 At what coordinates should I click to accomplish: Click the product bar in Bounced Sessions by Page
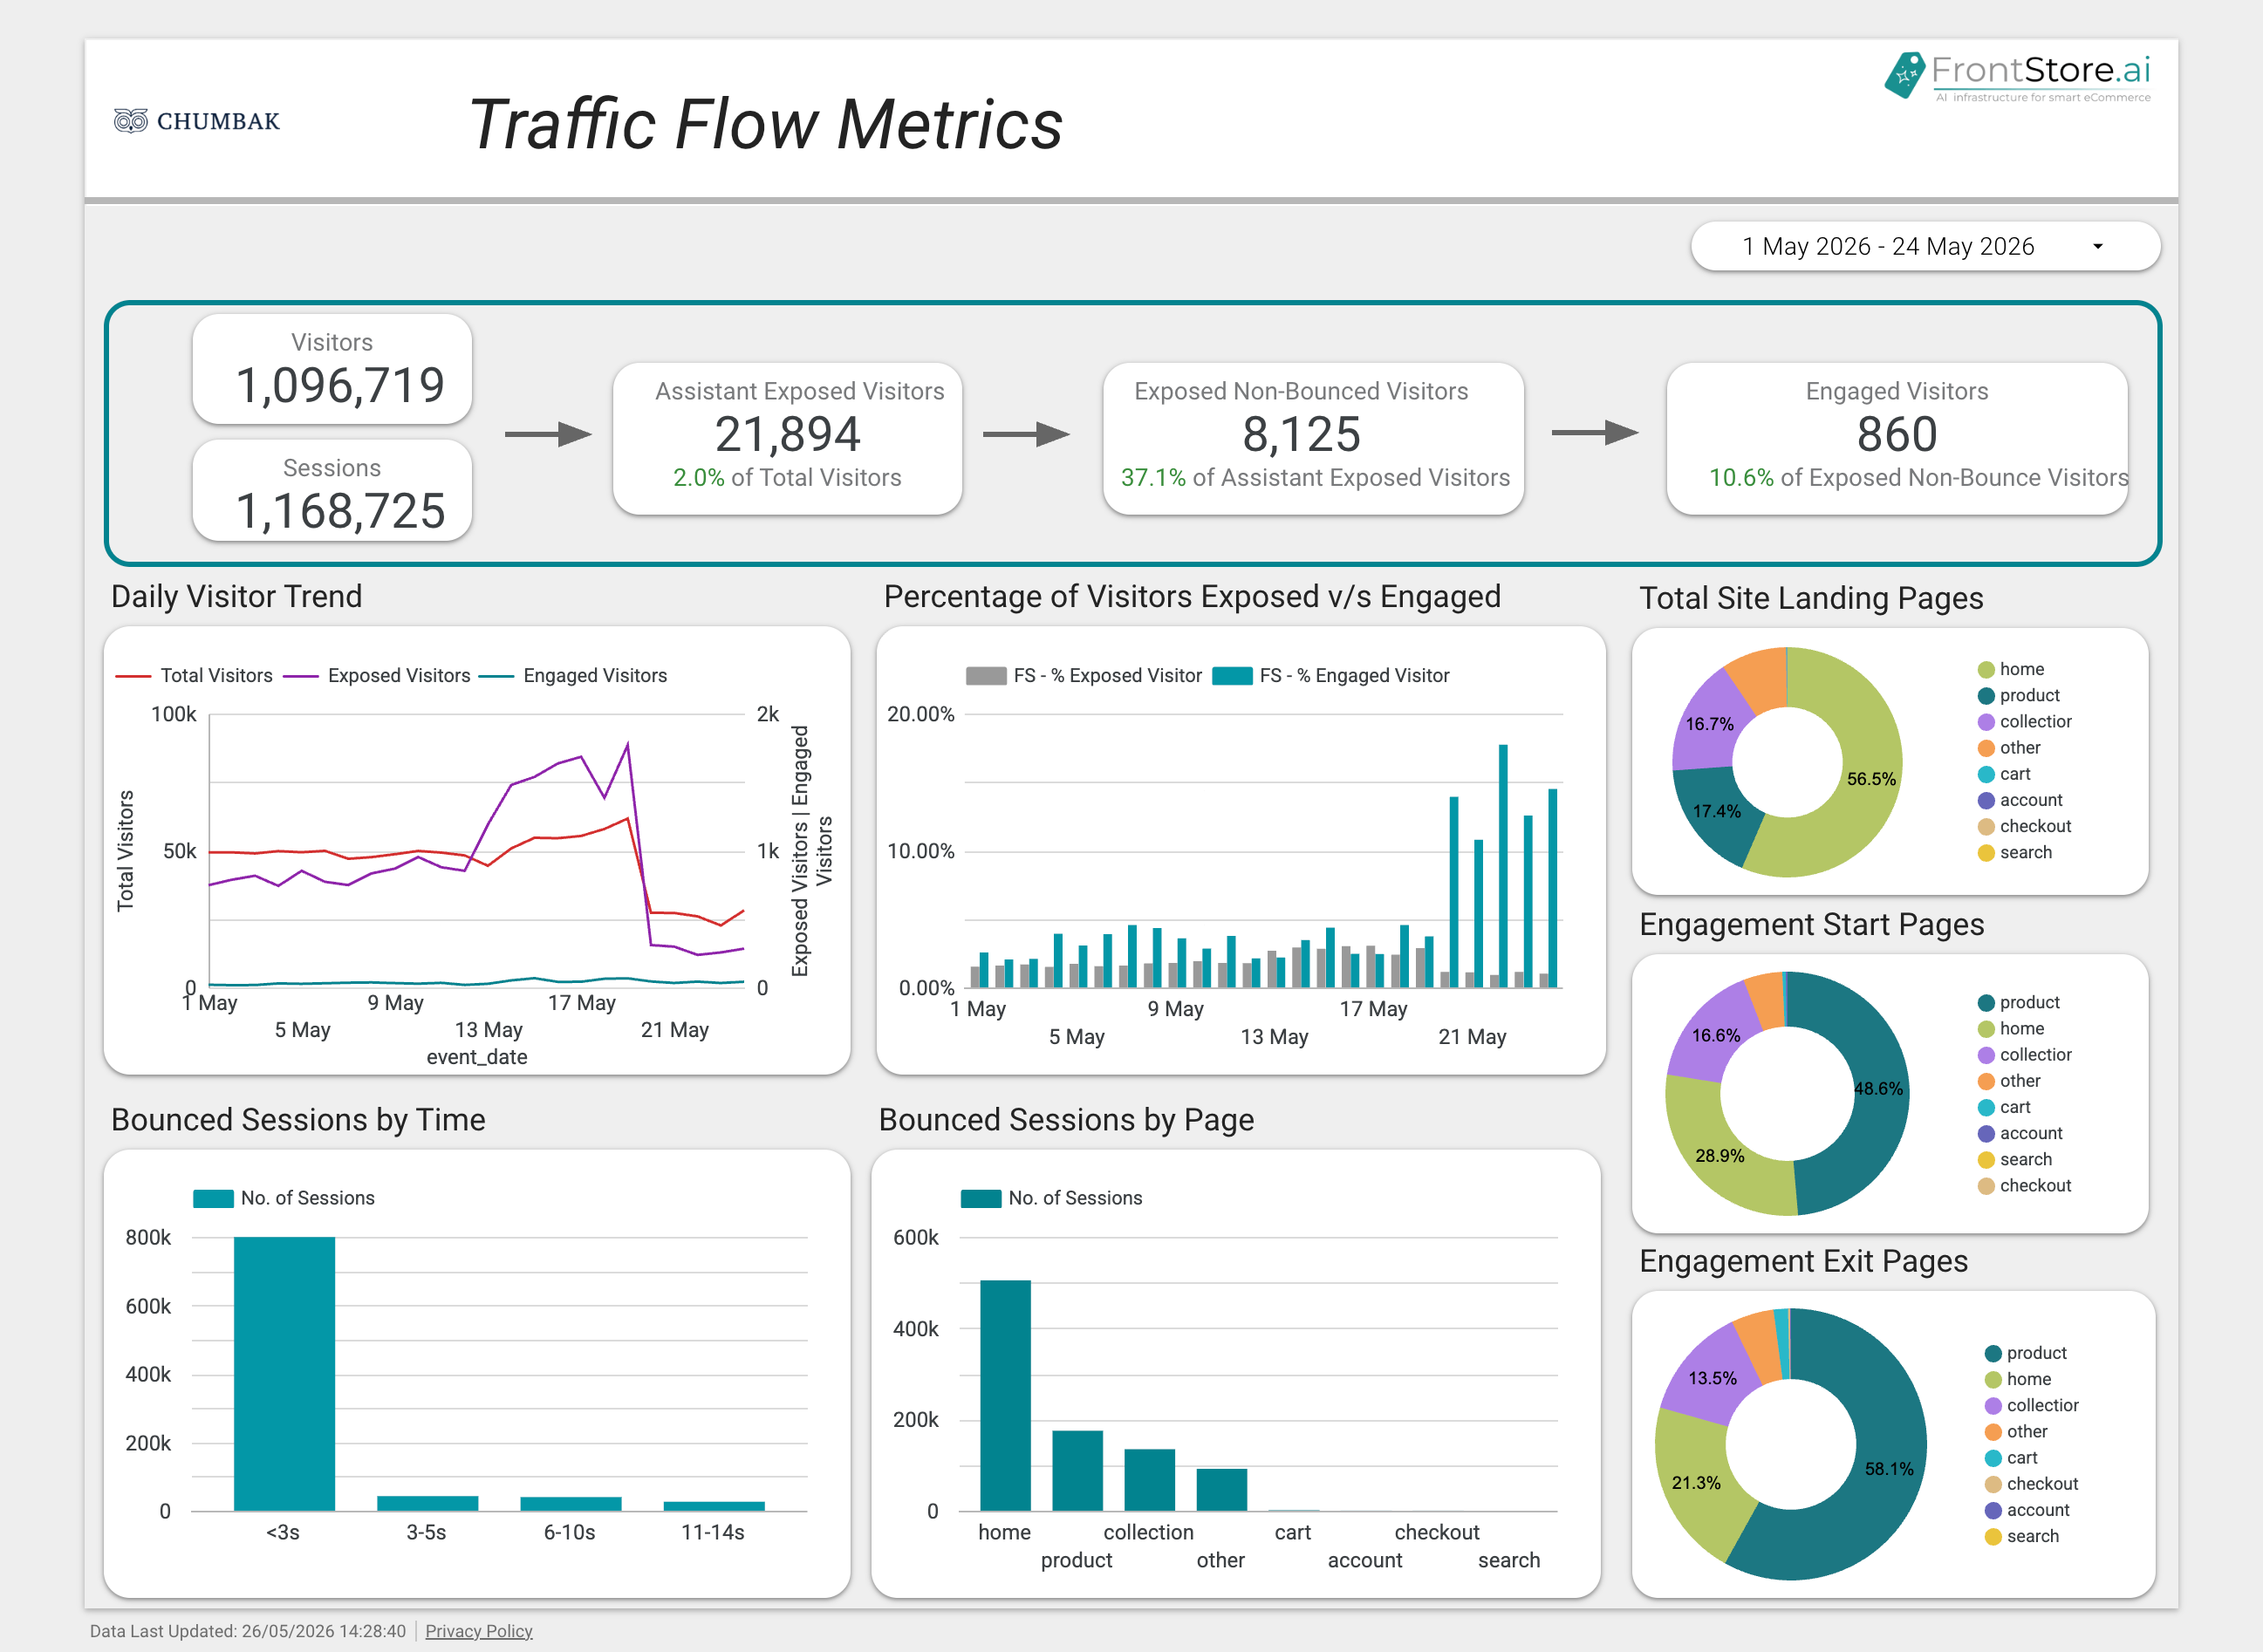click(1077, 1471)
